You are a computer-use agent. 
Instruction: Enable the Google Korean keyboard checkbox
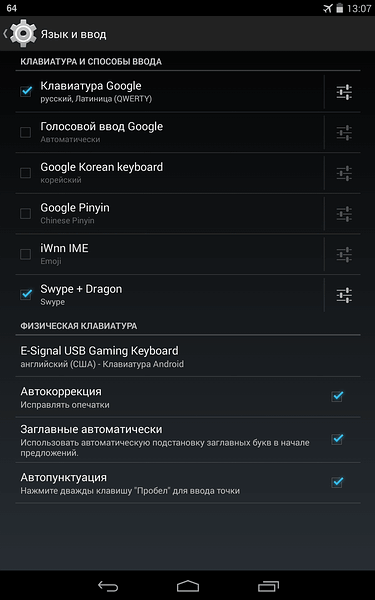coord(26,173)
